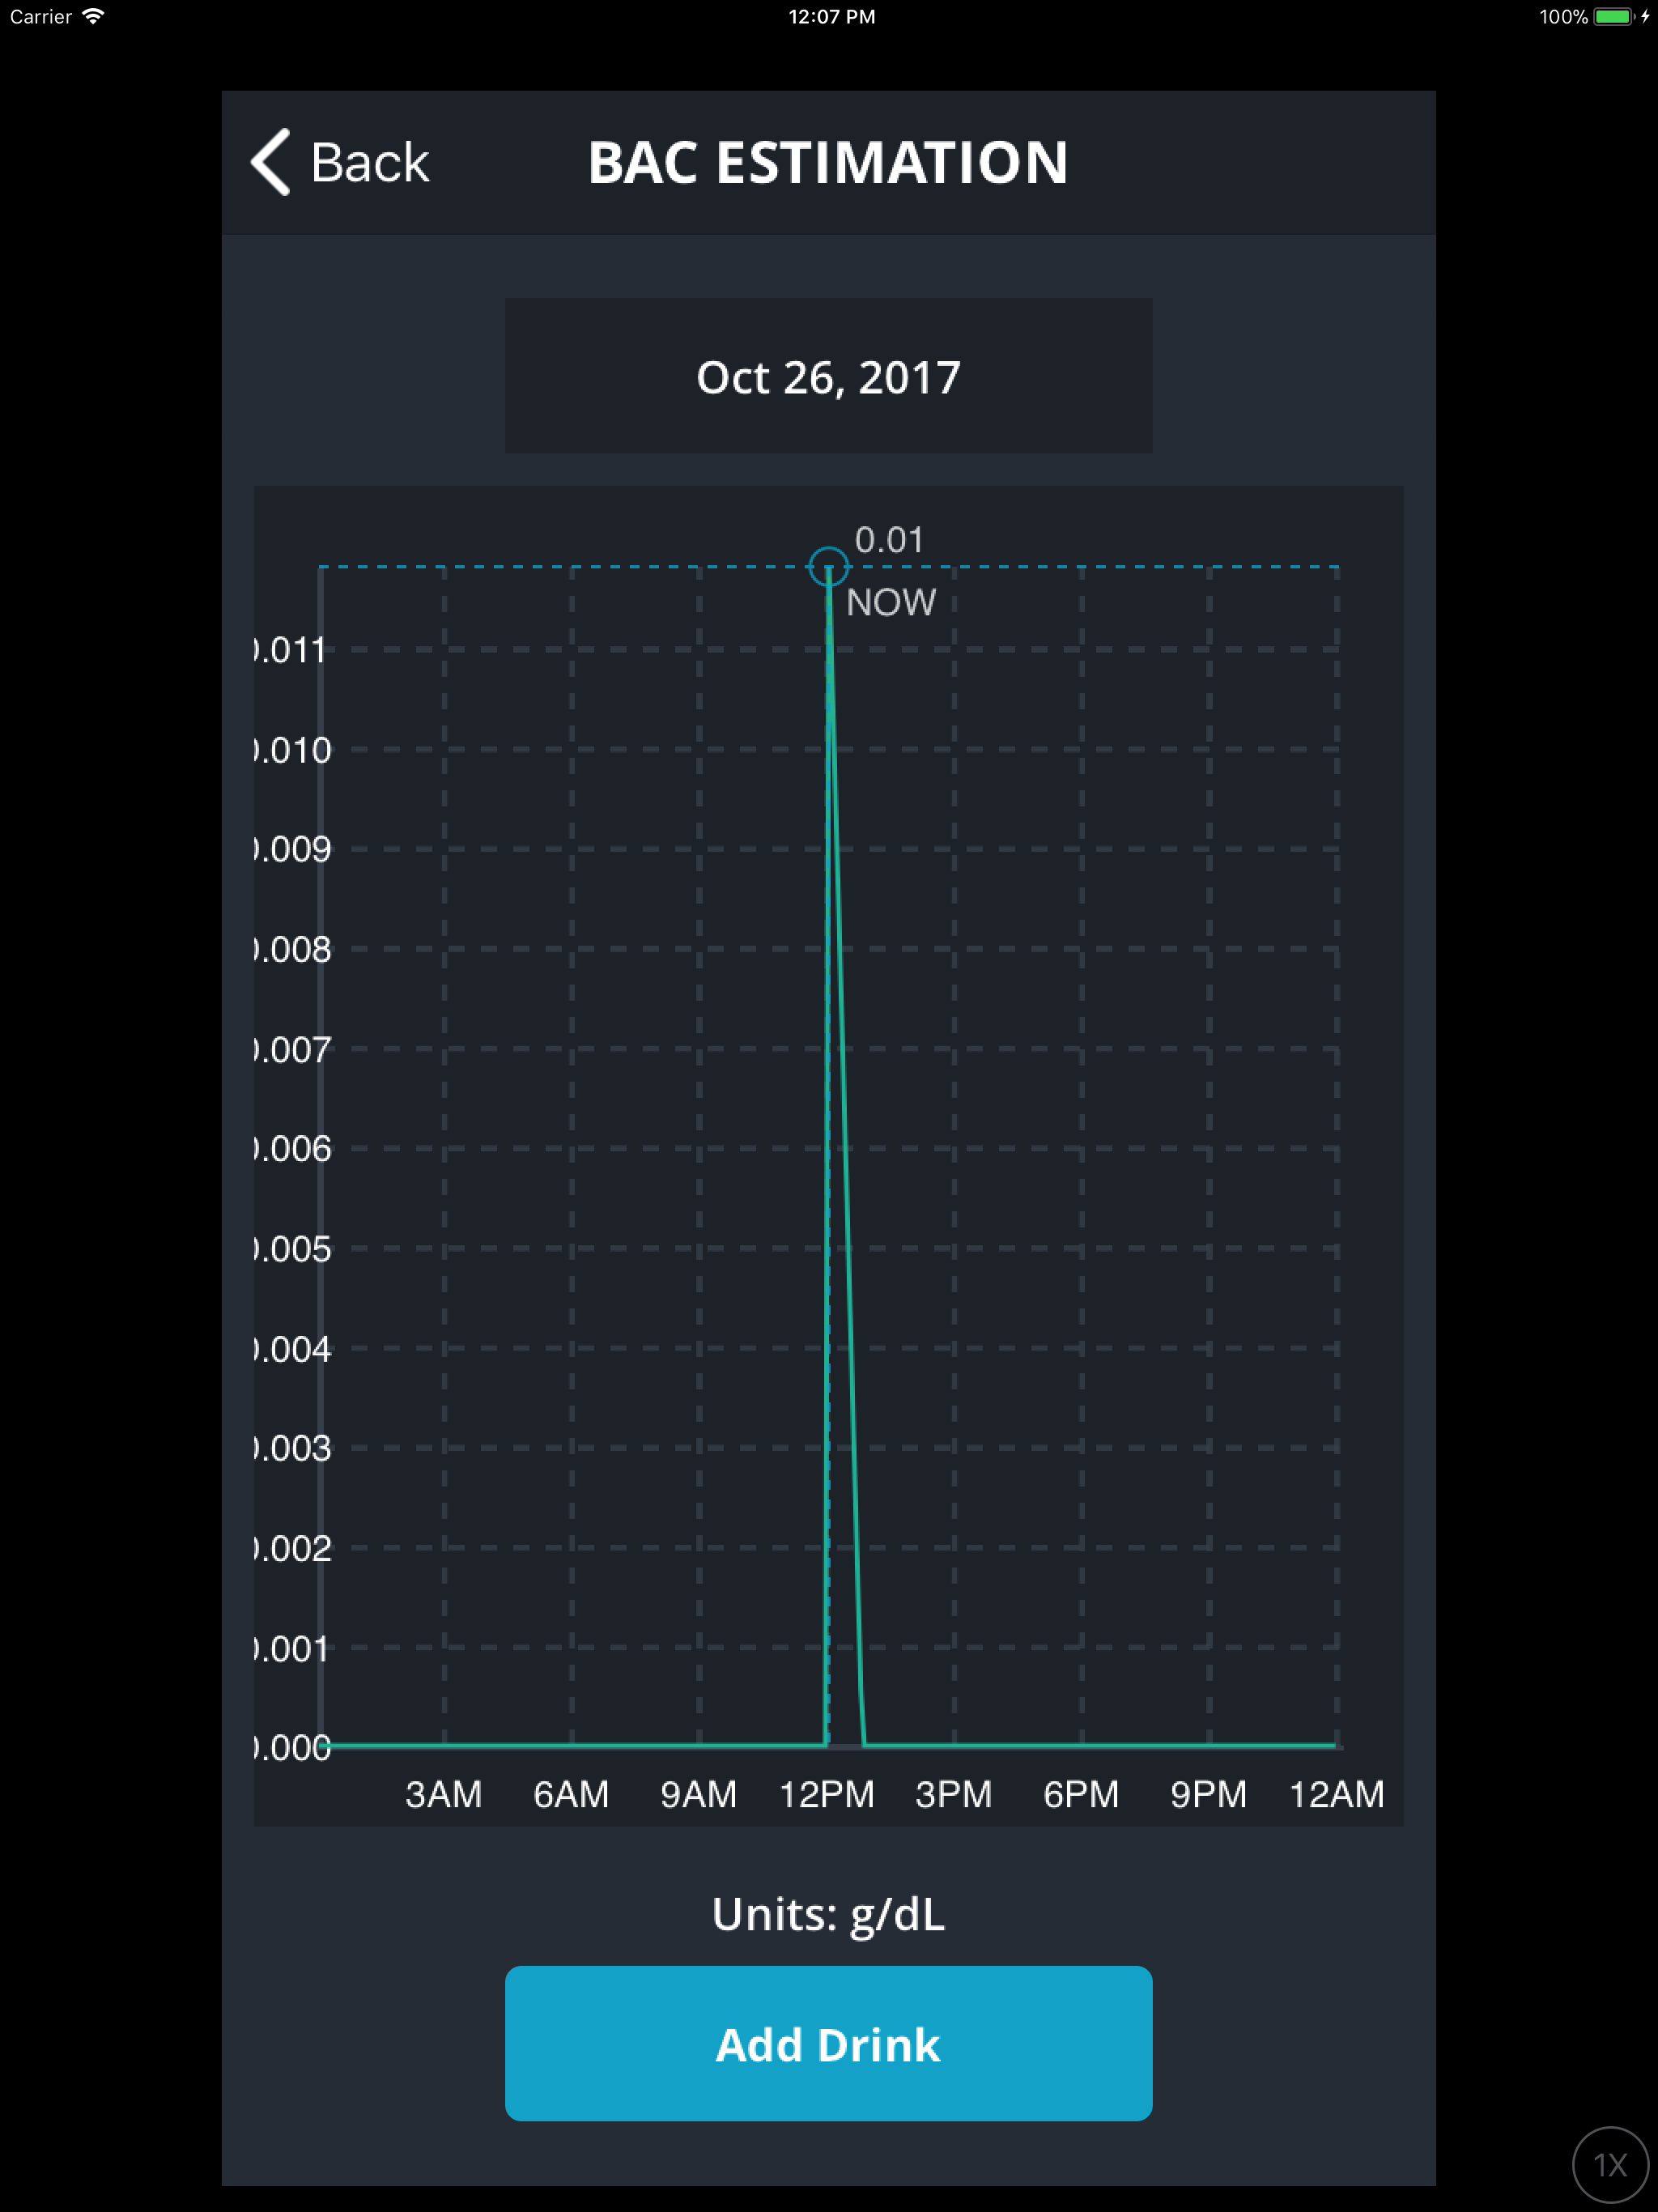Tap the Add Drink button
Viewport: 1658px width, 2212px height.
tap(828, 2044)
